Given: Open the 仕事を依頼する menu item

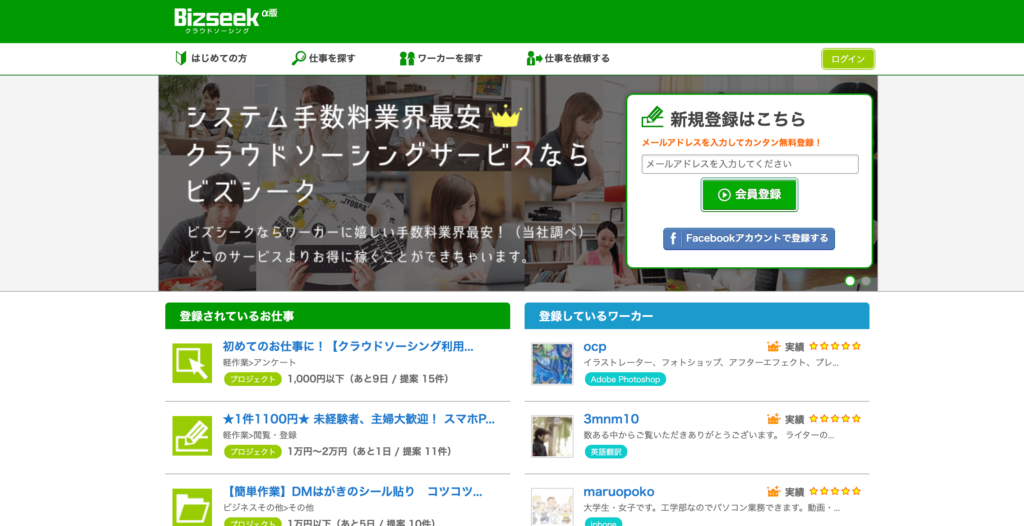Looking at the screenshot, I should coord(568,58).
